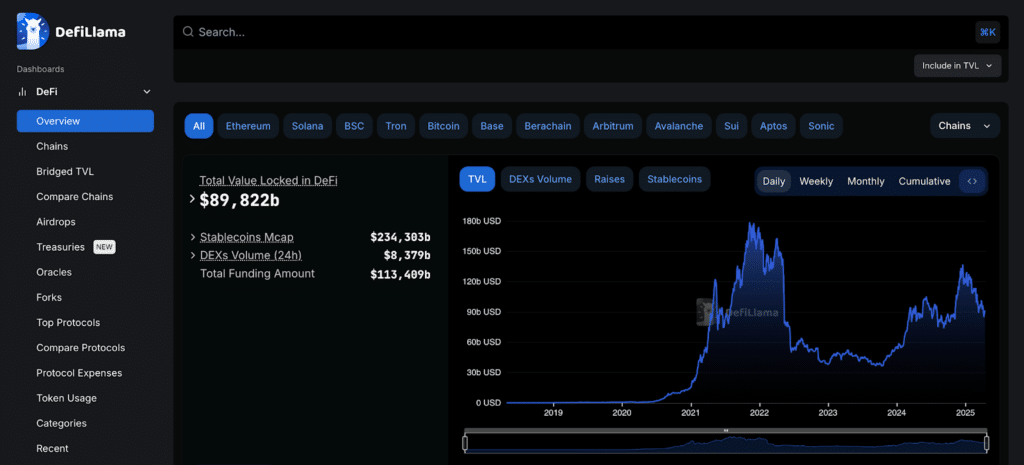Open Bridged TVL page
This screenshot has width=1024, height=465.
[x=65, y=172]
